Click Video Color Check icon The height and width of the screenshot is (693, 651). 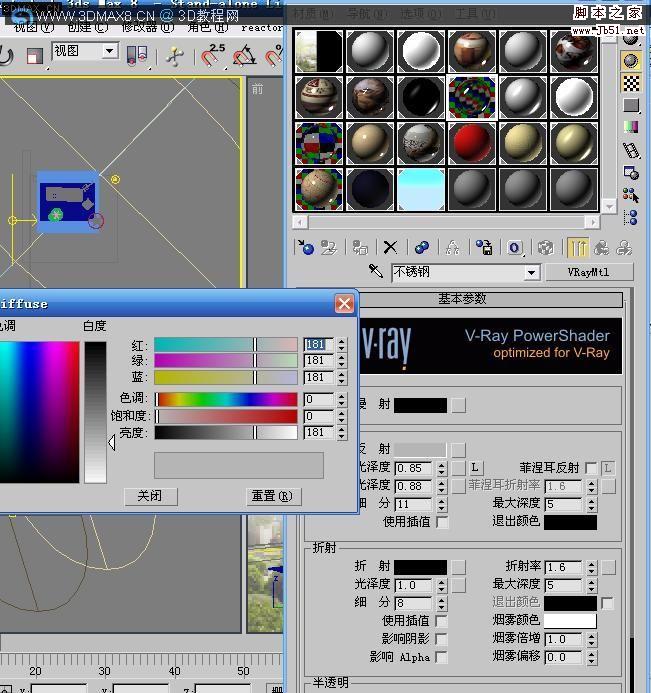pyautogui.click(x=631, y=127)
